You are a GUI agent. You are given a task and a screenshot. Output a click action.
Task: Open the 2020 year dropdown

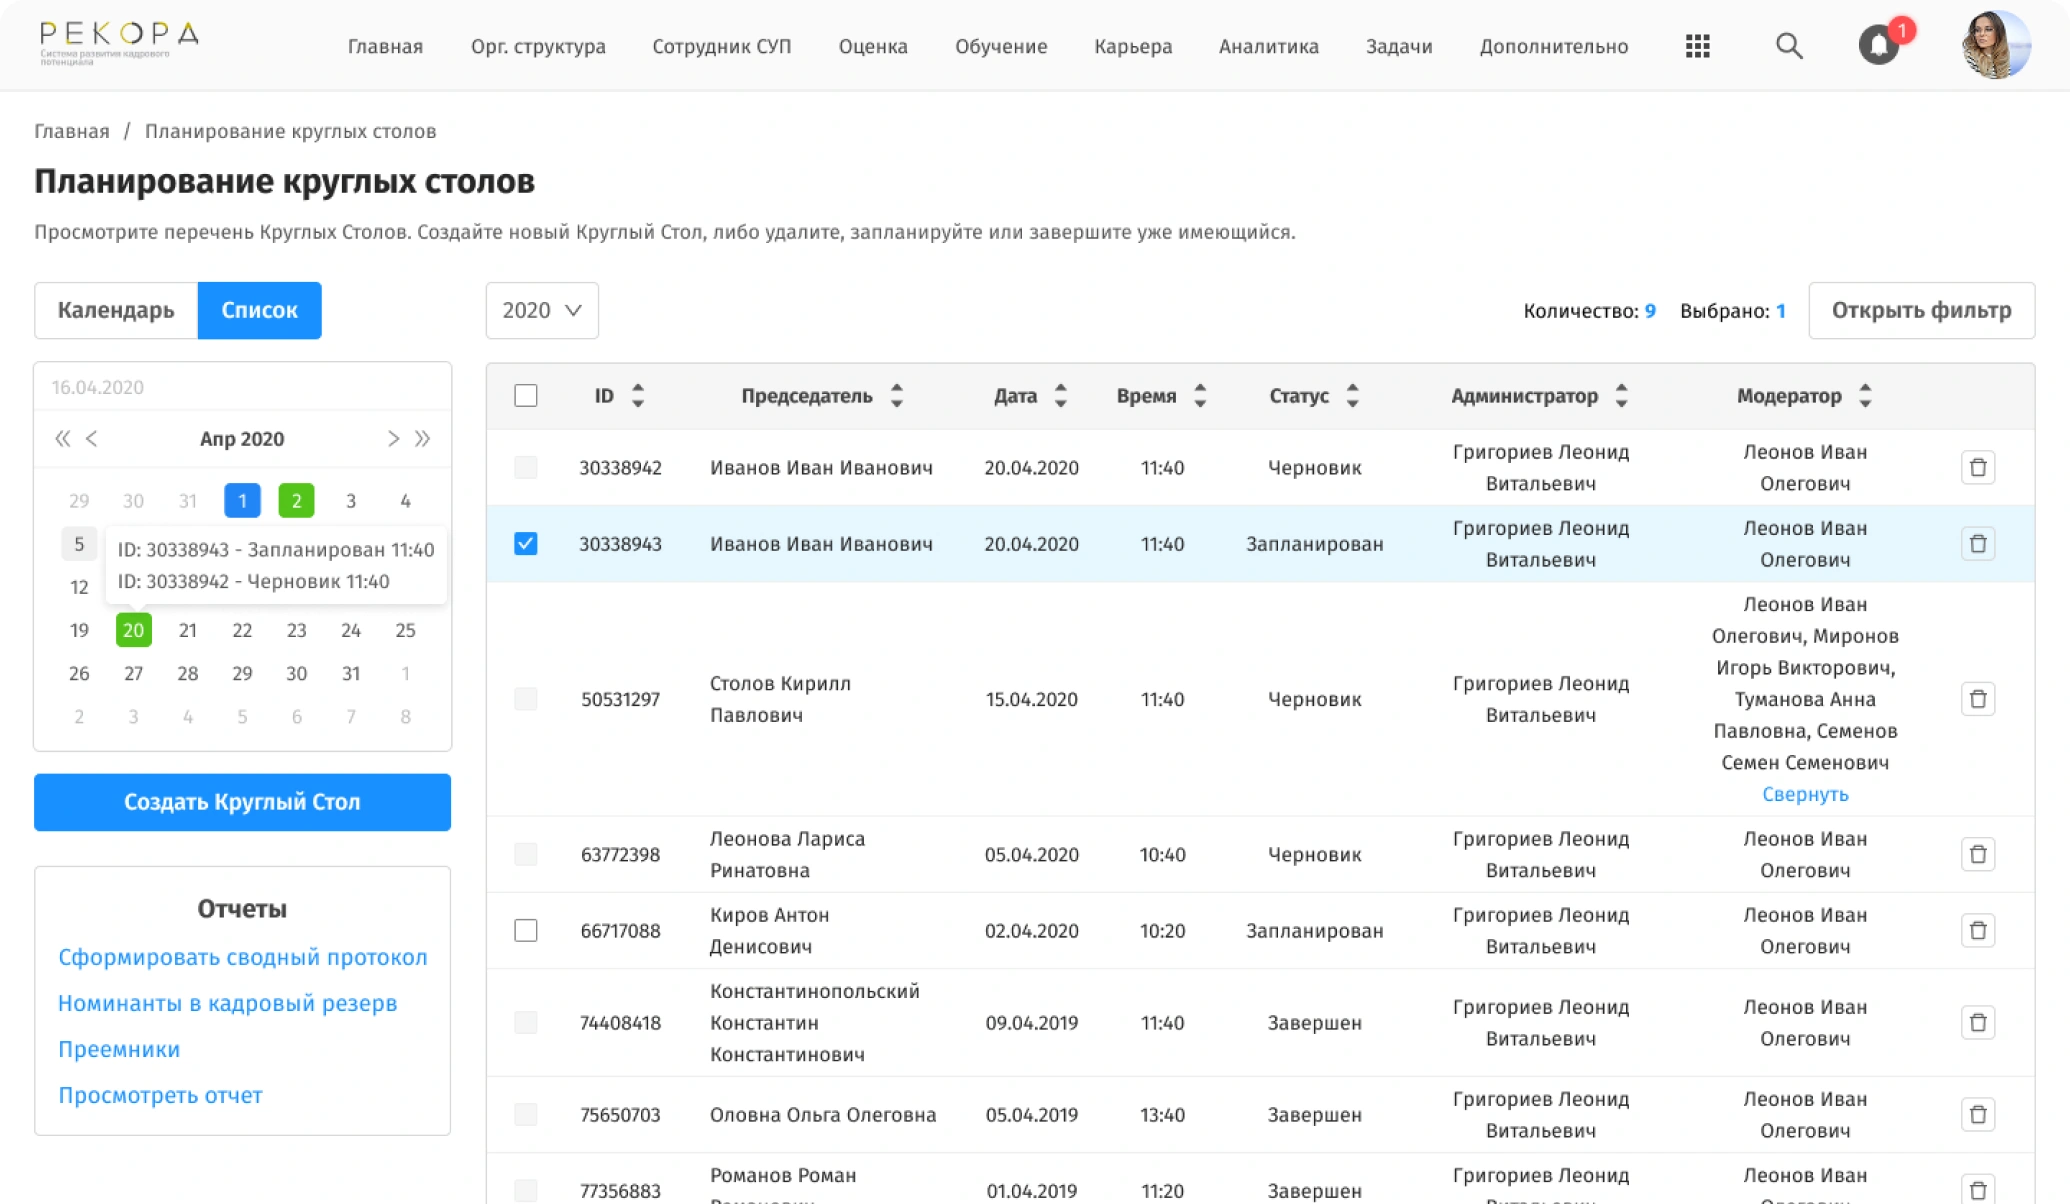pos(541,311)
